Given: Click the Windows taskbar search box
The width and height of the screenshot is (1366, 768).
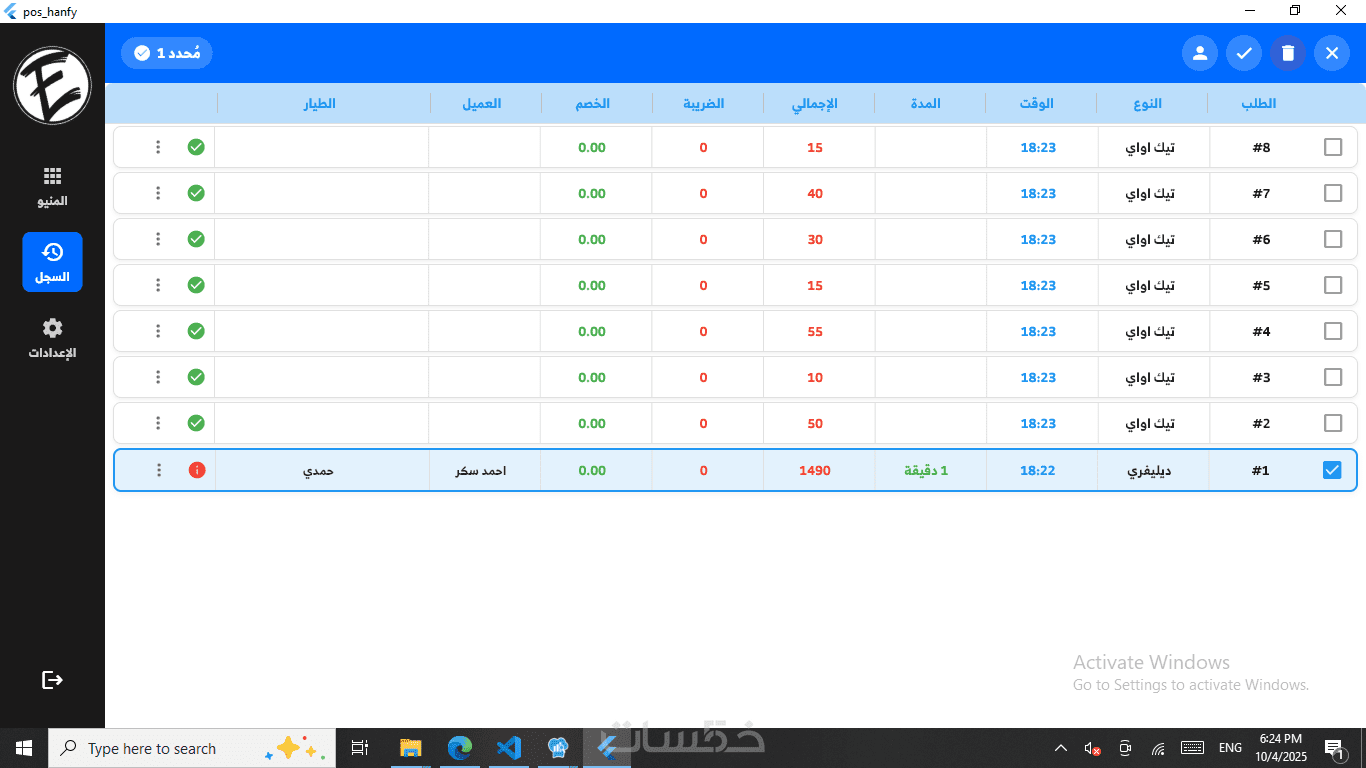Looking at the screenshot, I should click(189, 748).
